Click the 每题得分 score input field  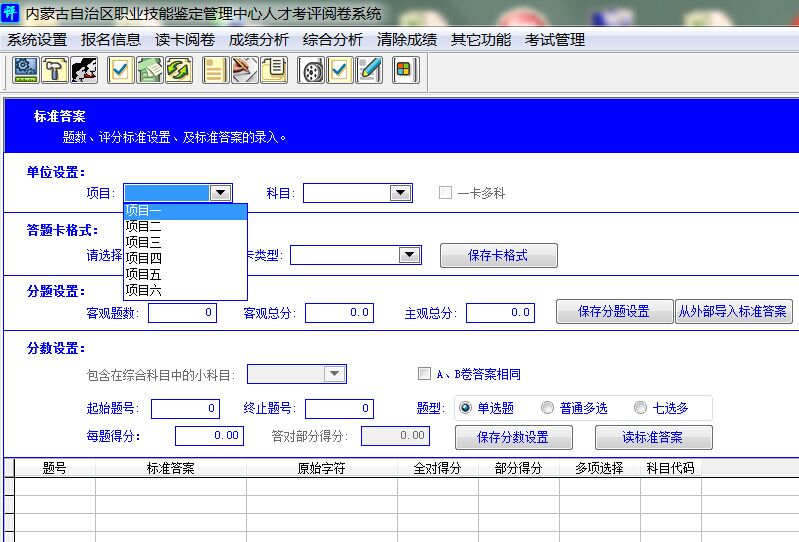pyautogui.click(x=209, y=436)
